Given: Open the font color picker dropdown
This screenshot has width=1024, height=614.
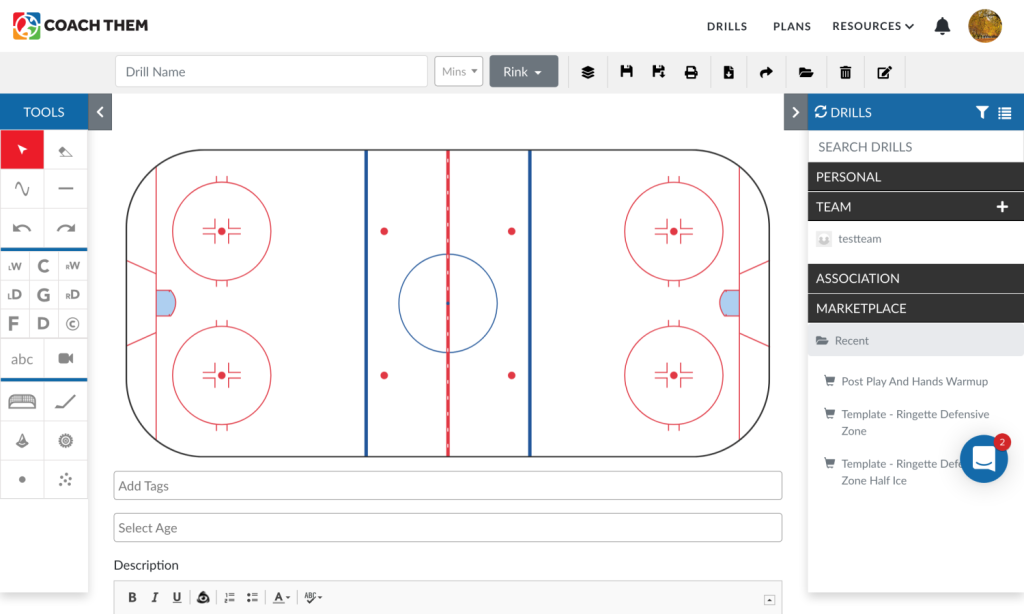Looking at the screenshot, I should 282,598.
